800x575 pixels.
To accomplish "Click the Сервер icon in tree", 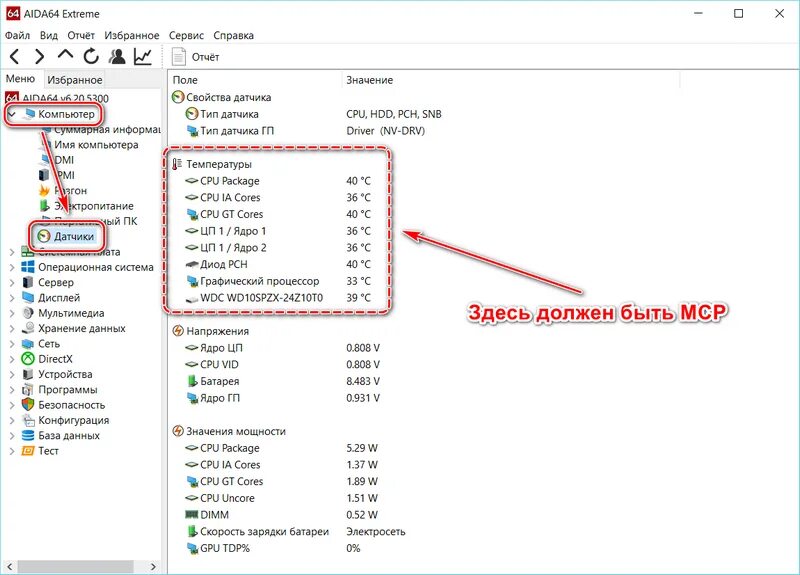I will coord(28,282).
